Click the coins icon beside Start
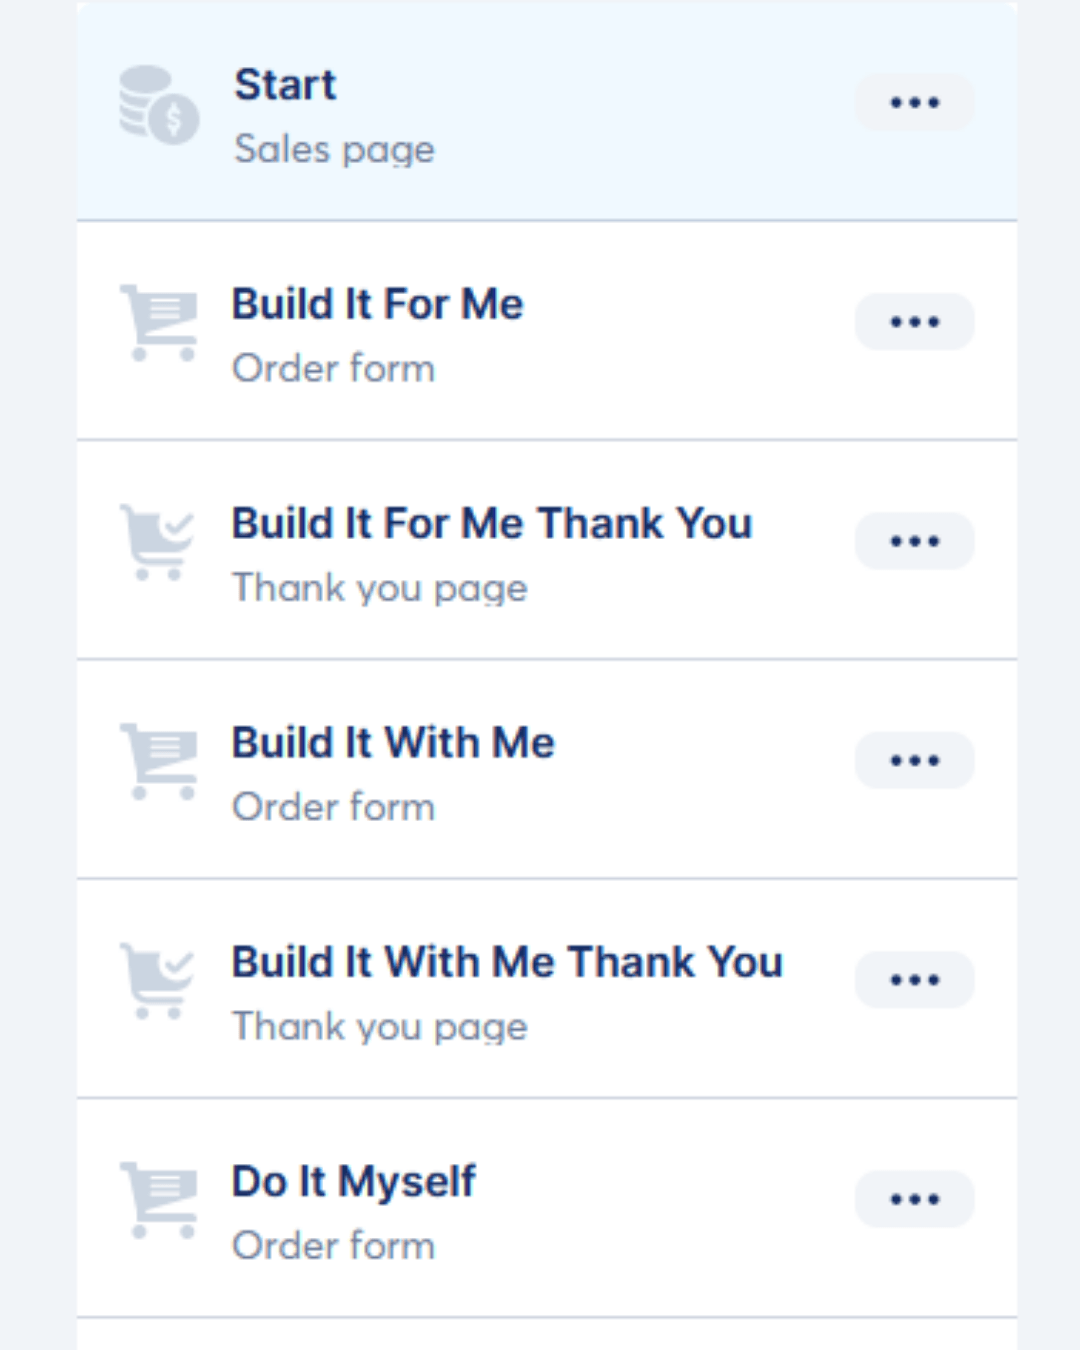This screenshot has height=1350, width=1080. point(158,105)
